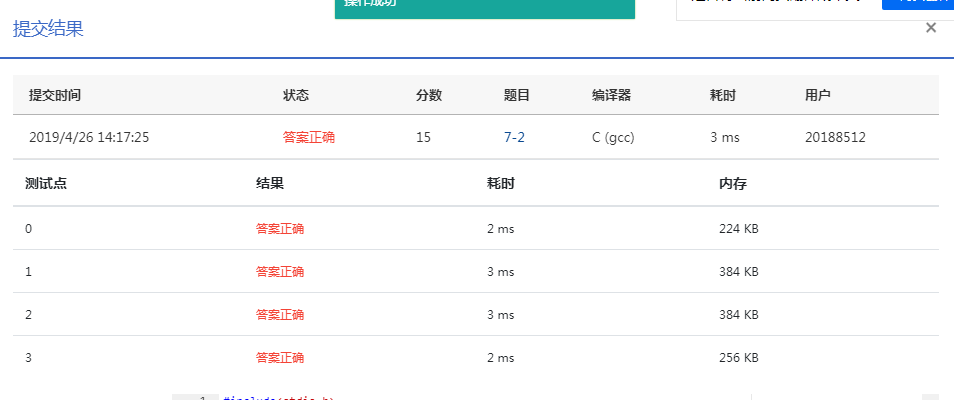Click the green 操作成功 notification banner
Viewport: 954px width, 400px height.
pyautogui.click(x=485, y=9)
